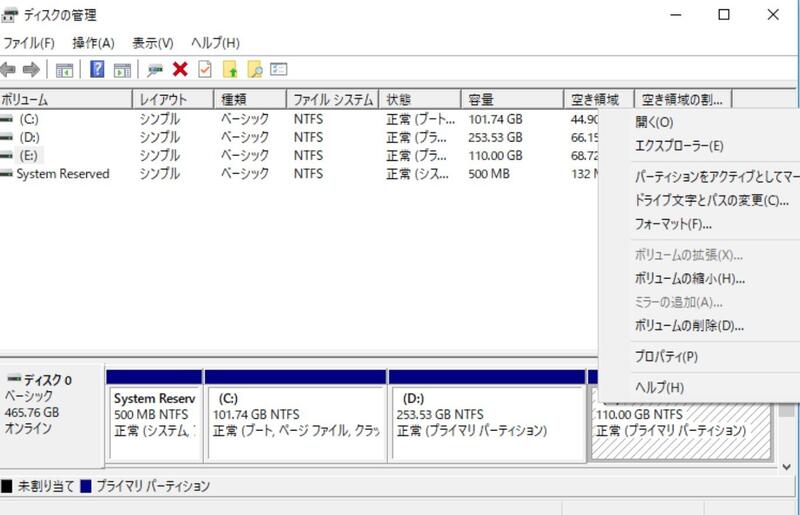Click the drive icon beside (C:) row
The image size is (800, 515).
[x=6, y=119]
